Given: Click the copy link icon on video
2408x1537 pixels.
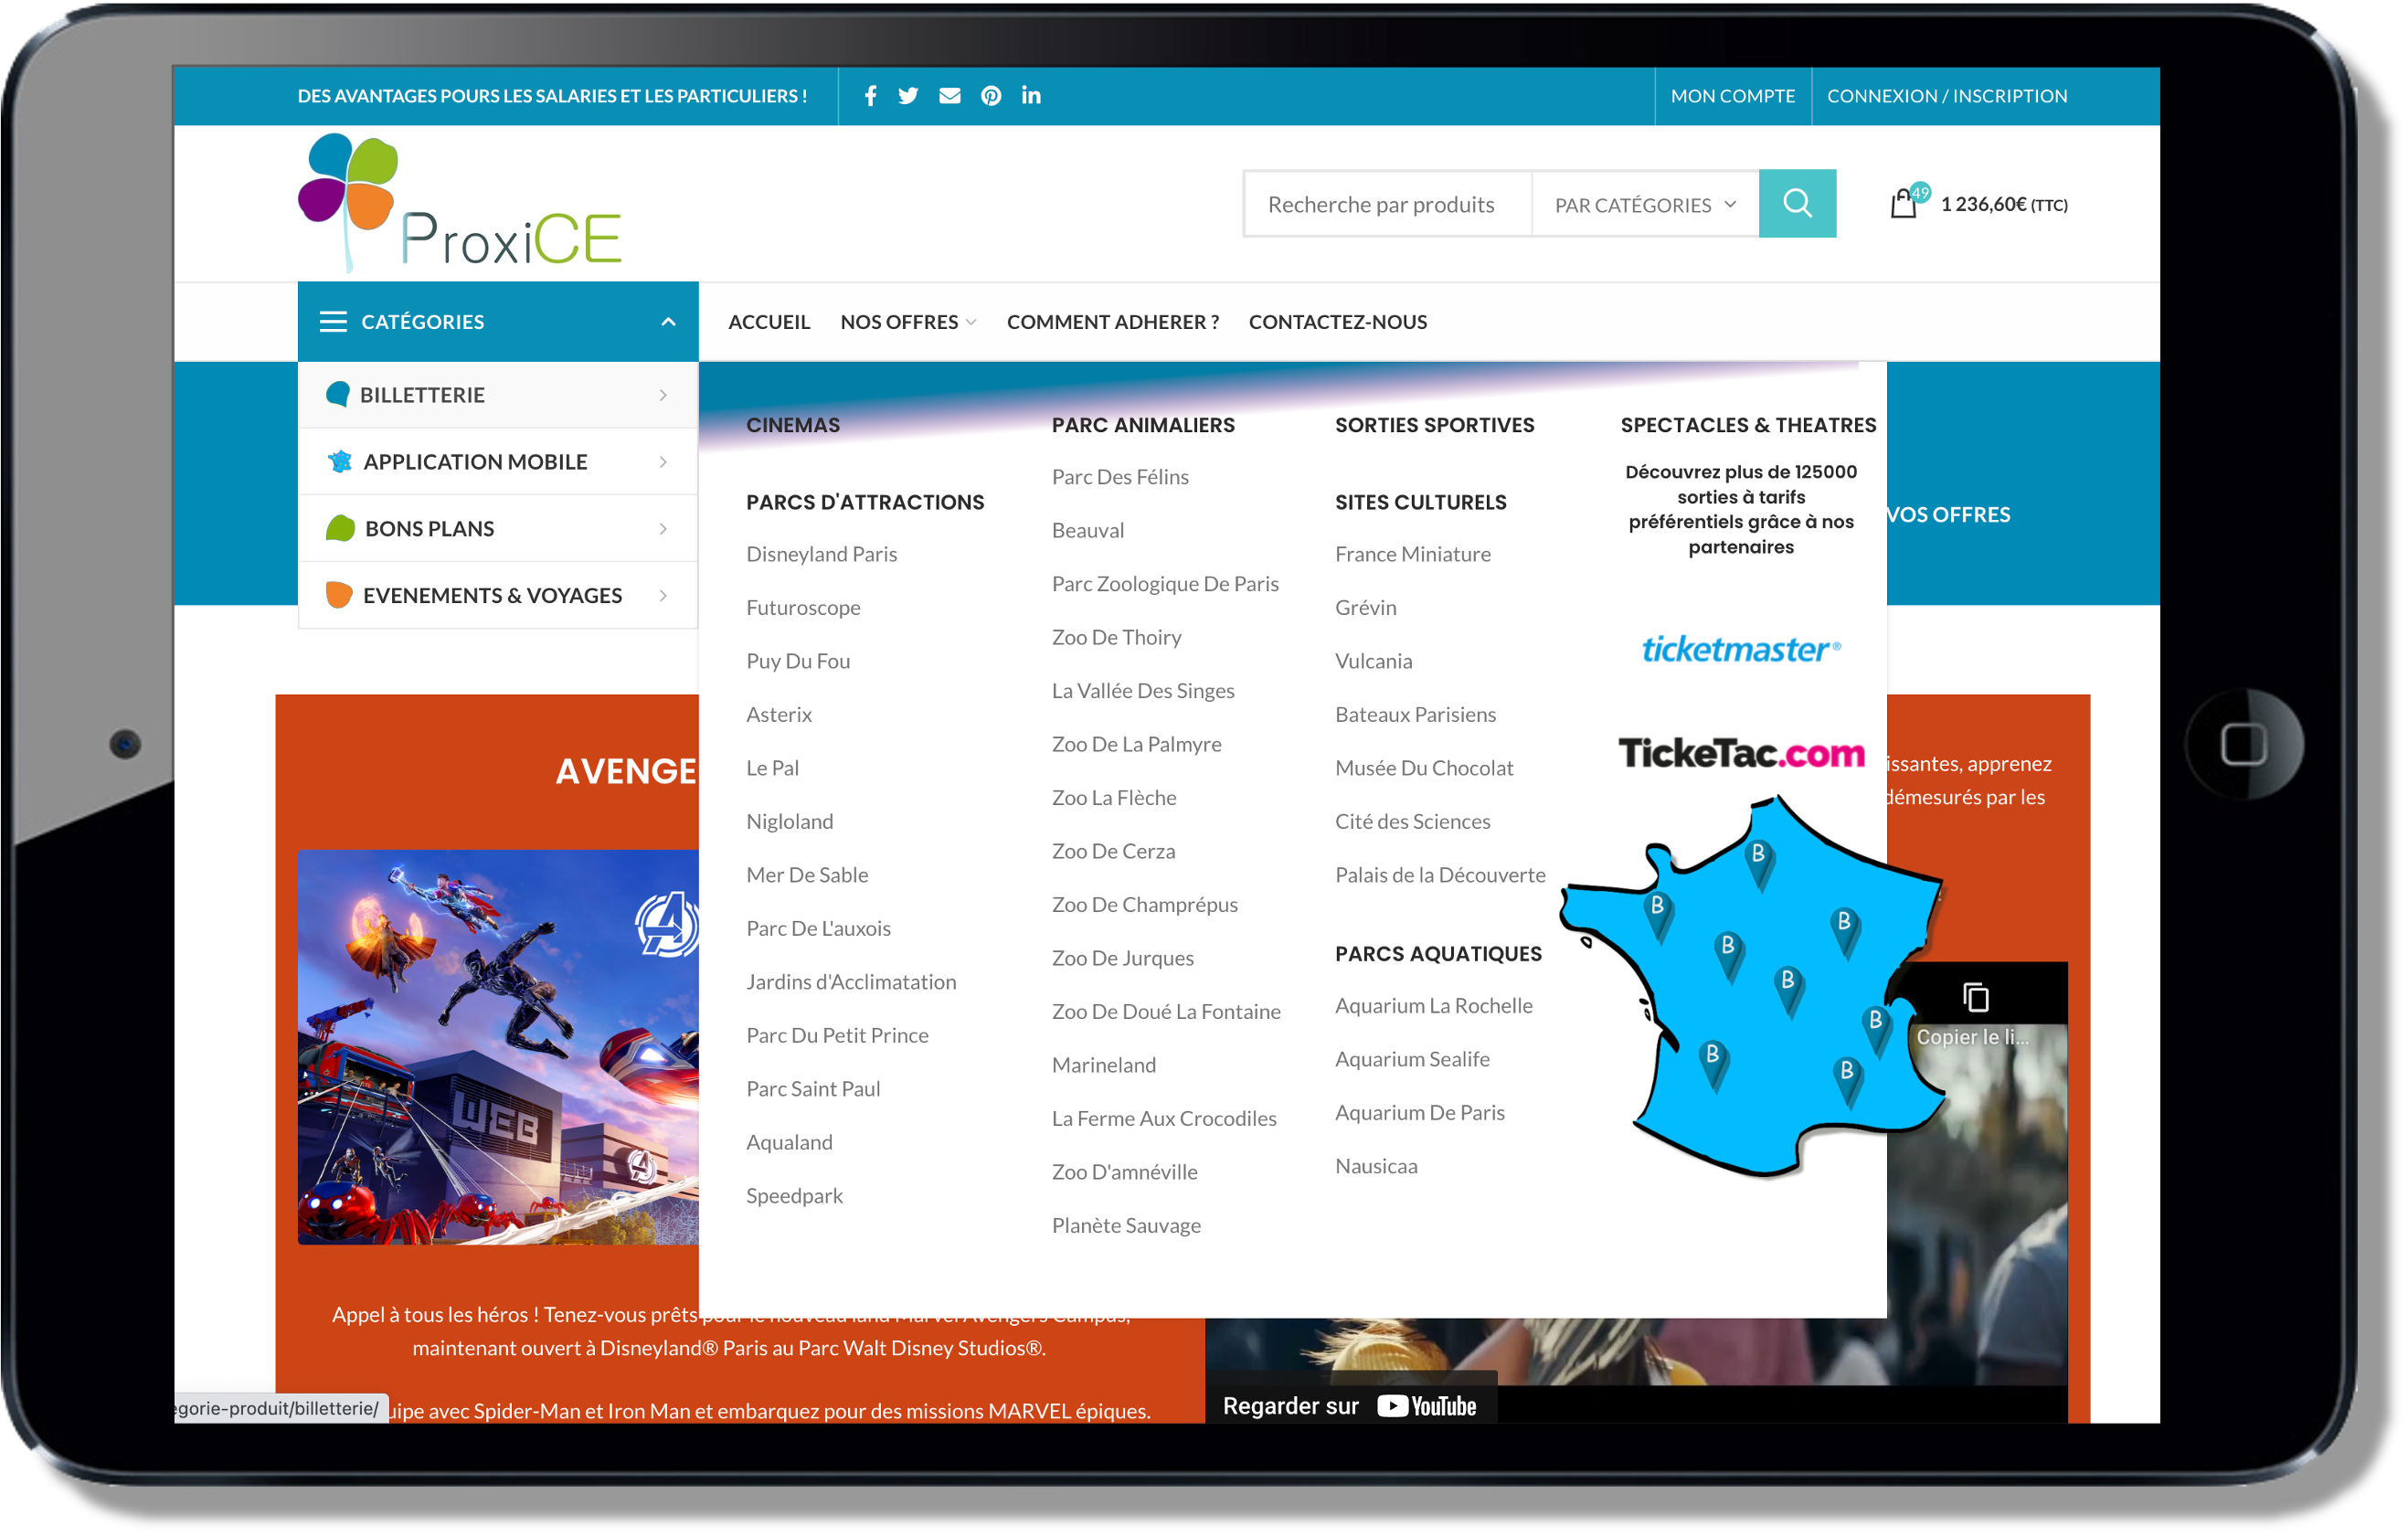Looking at the screenshot, I should 1975,997.
